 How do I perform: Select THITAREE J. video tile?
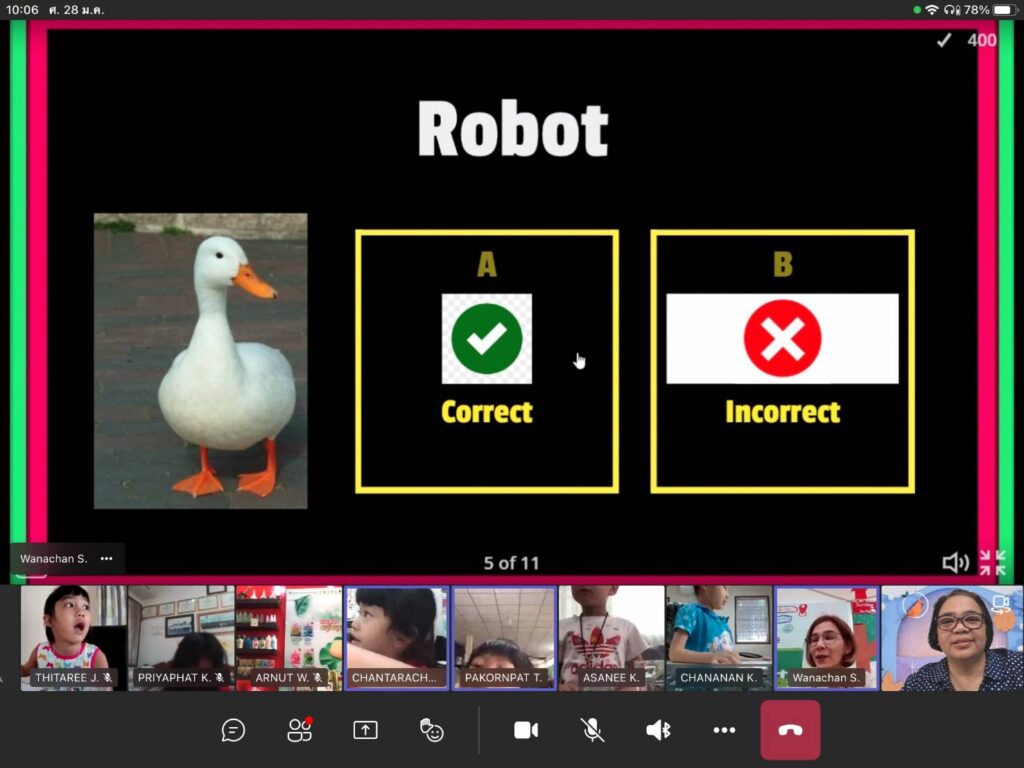(73, 637)
